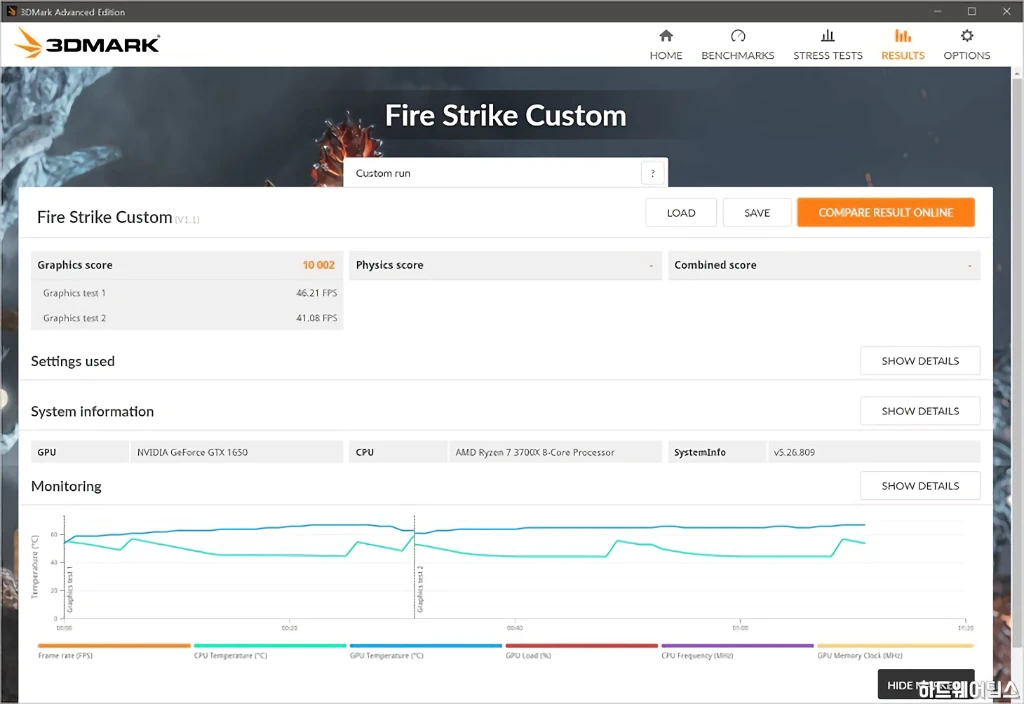
Task: Minimize the 3DMark window
Action: [x=938, y=11]
